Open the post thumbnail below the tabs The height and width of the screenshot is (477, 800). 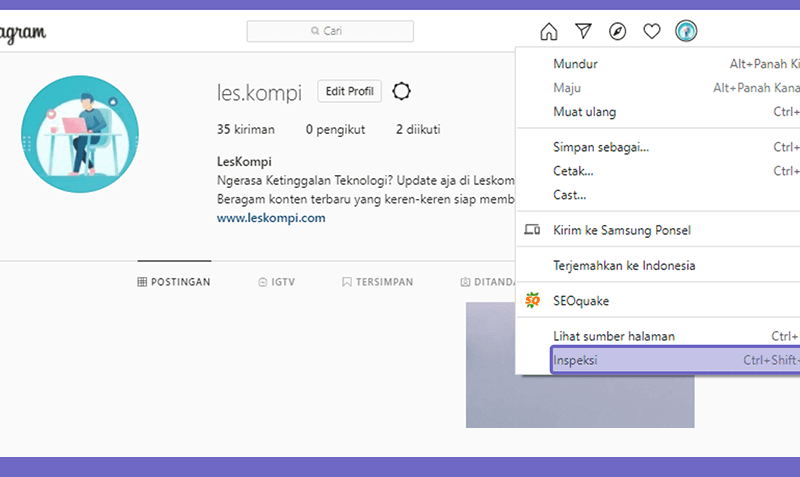(x=580, y=365)
